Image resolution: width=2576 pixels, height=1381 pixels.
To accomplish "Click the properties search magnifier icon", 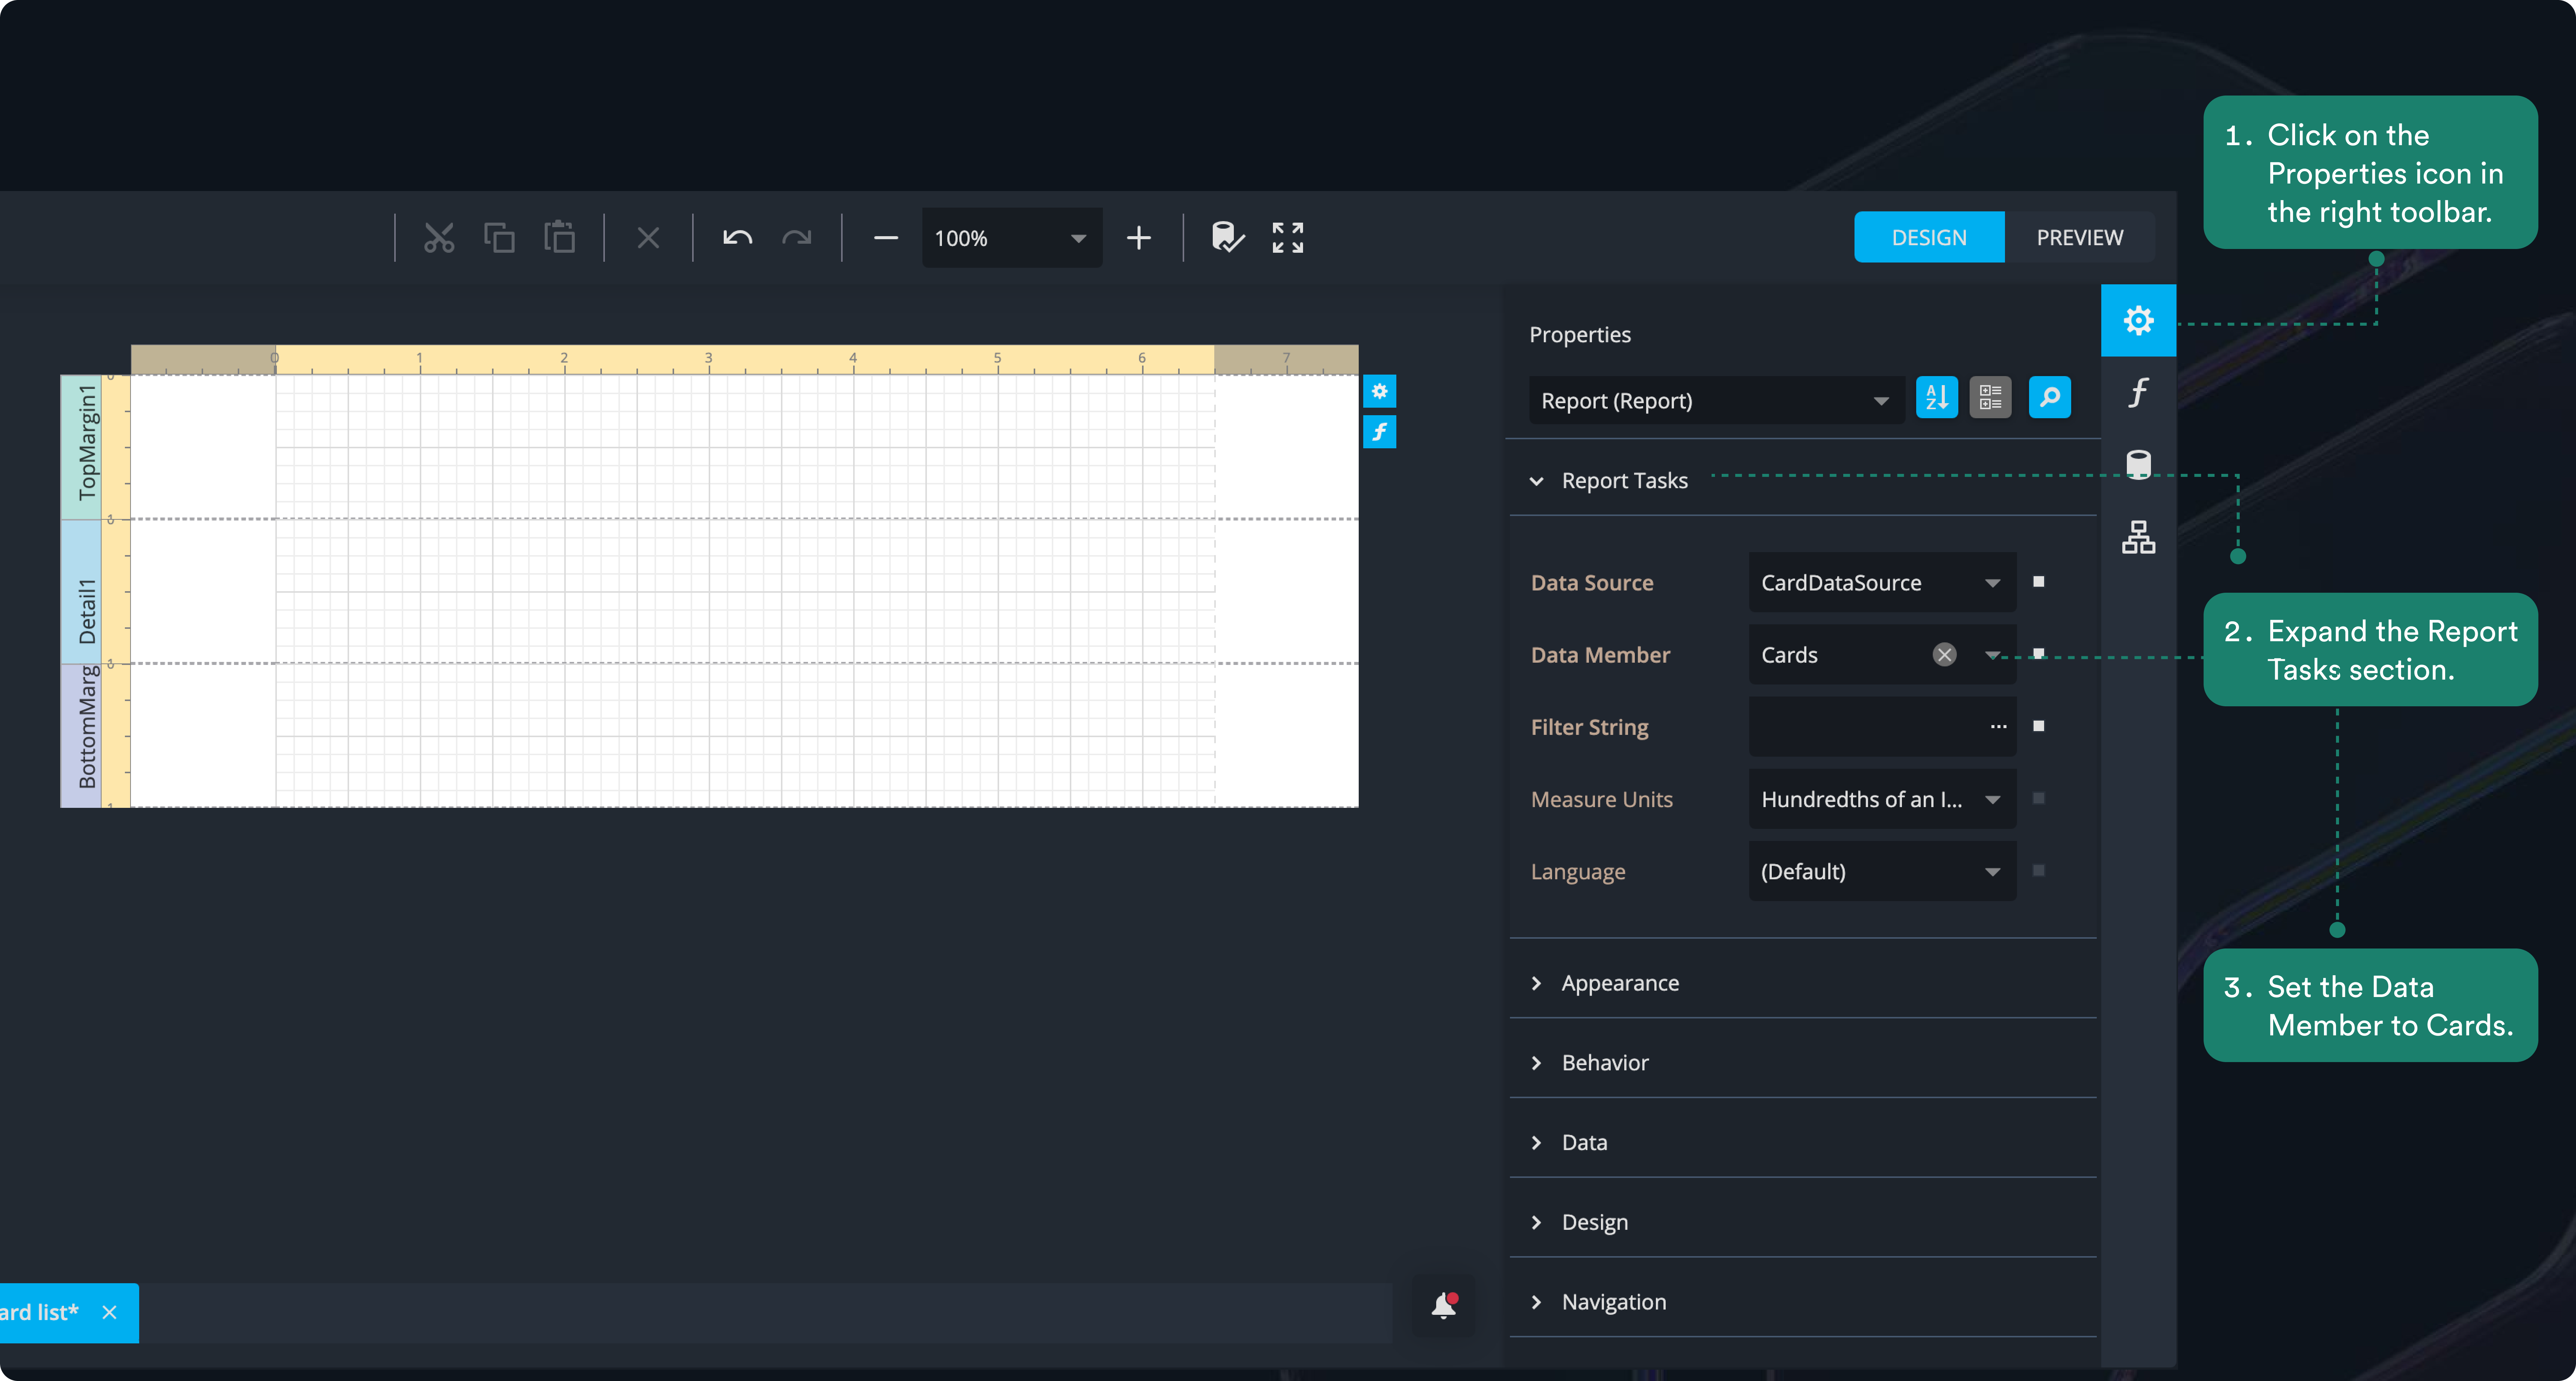I will [2050, 398].
